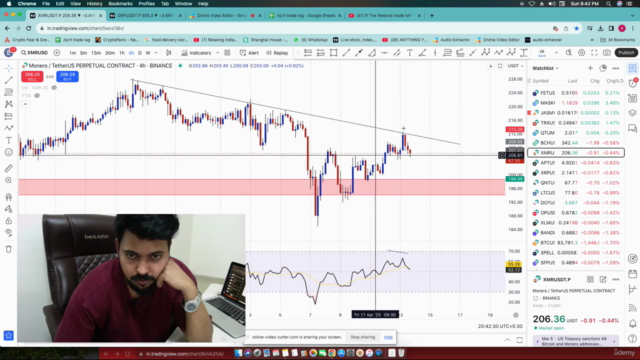Switch to April trade log Google Sheets tab
This screenshot has height=360, width=640.
point(305,16)
